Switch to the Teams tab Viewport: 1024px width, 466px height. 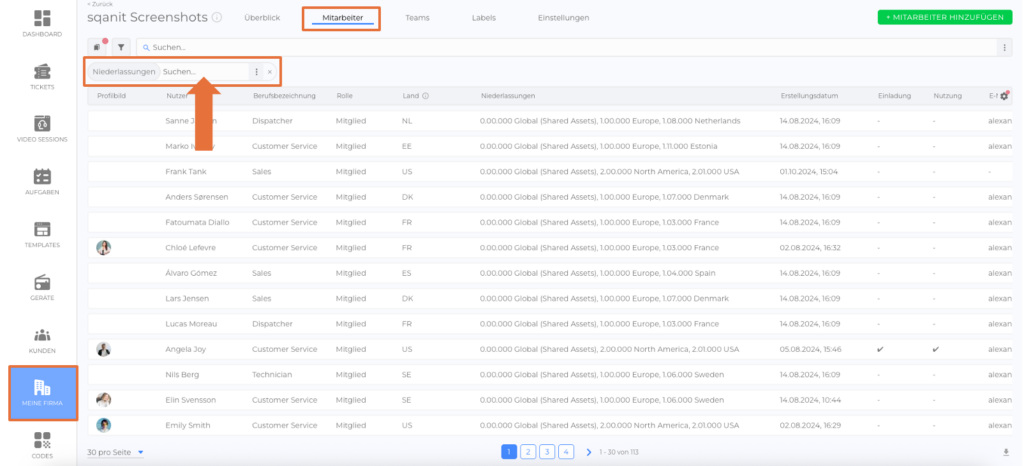pyautogui.click(x=417, y=18)
